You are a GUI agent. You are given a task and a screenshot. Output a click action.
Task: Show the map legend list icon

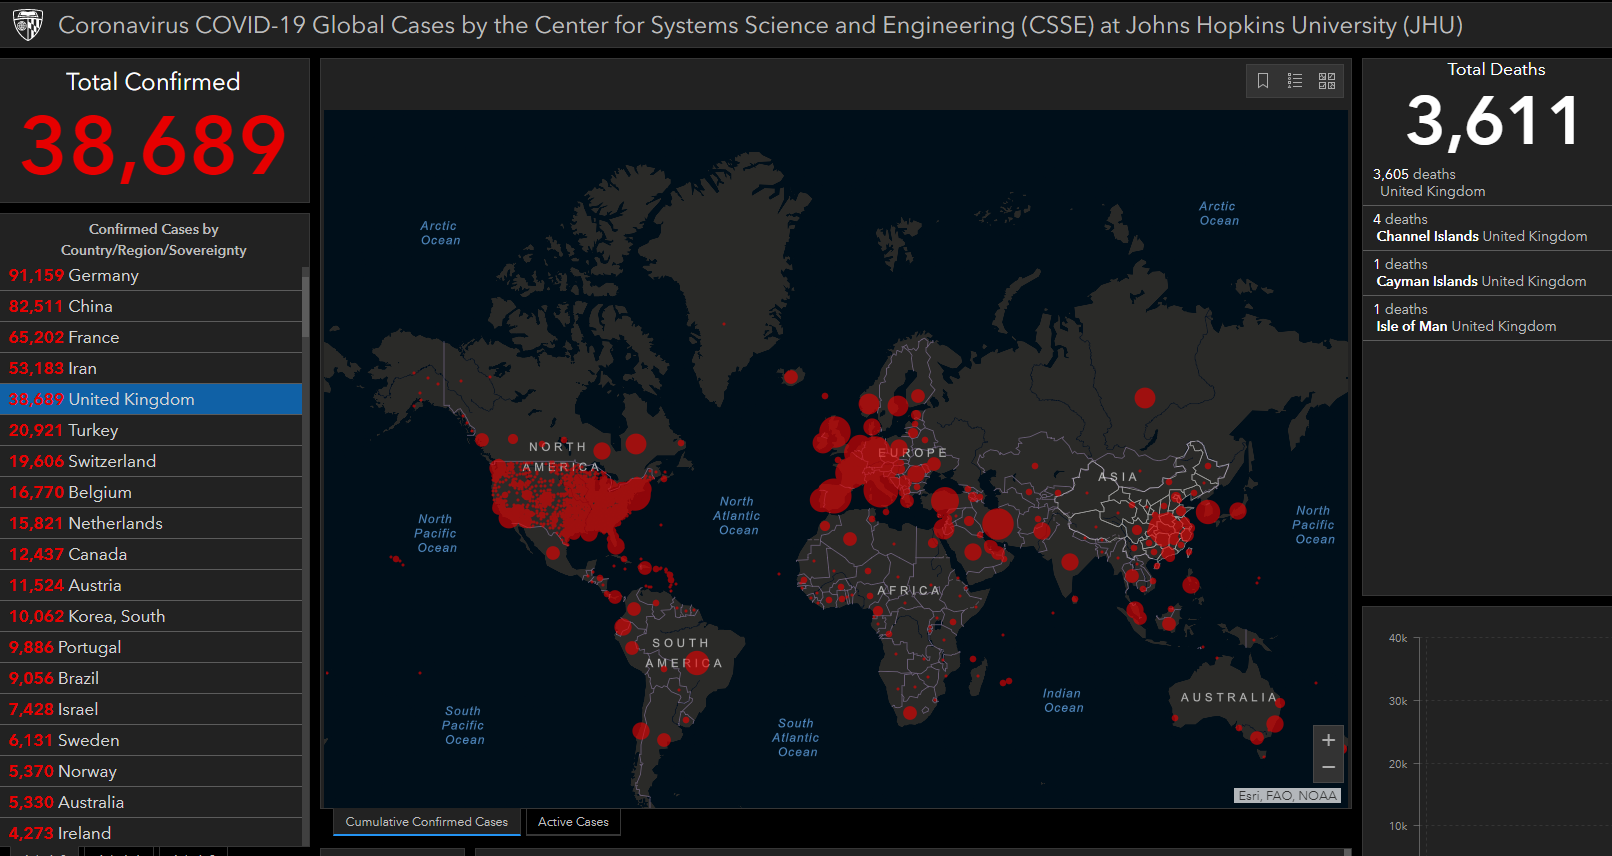[1295, 81]
